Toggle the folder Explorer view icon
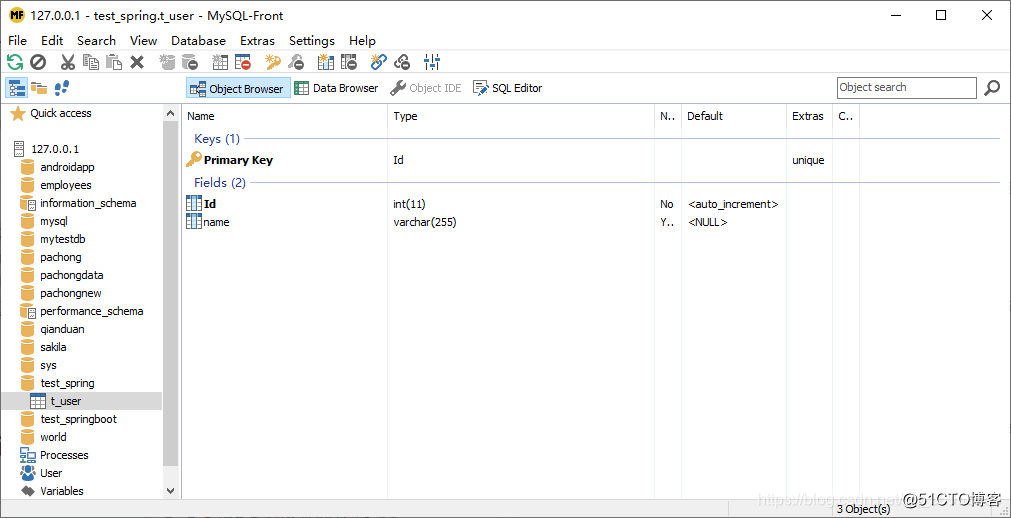1011x518 pixels. pyautogui.click(x=39, y=88)
